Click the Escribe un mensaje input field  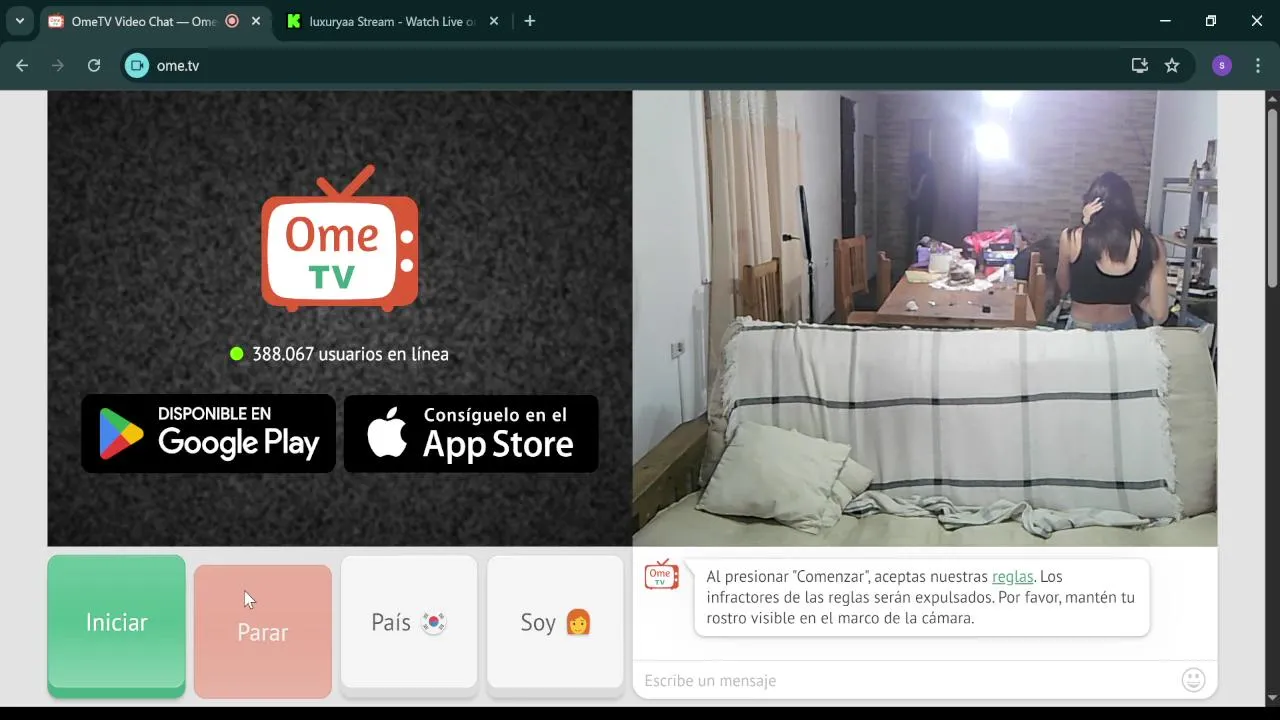tap(905, 680)
